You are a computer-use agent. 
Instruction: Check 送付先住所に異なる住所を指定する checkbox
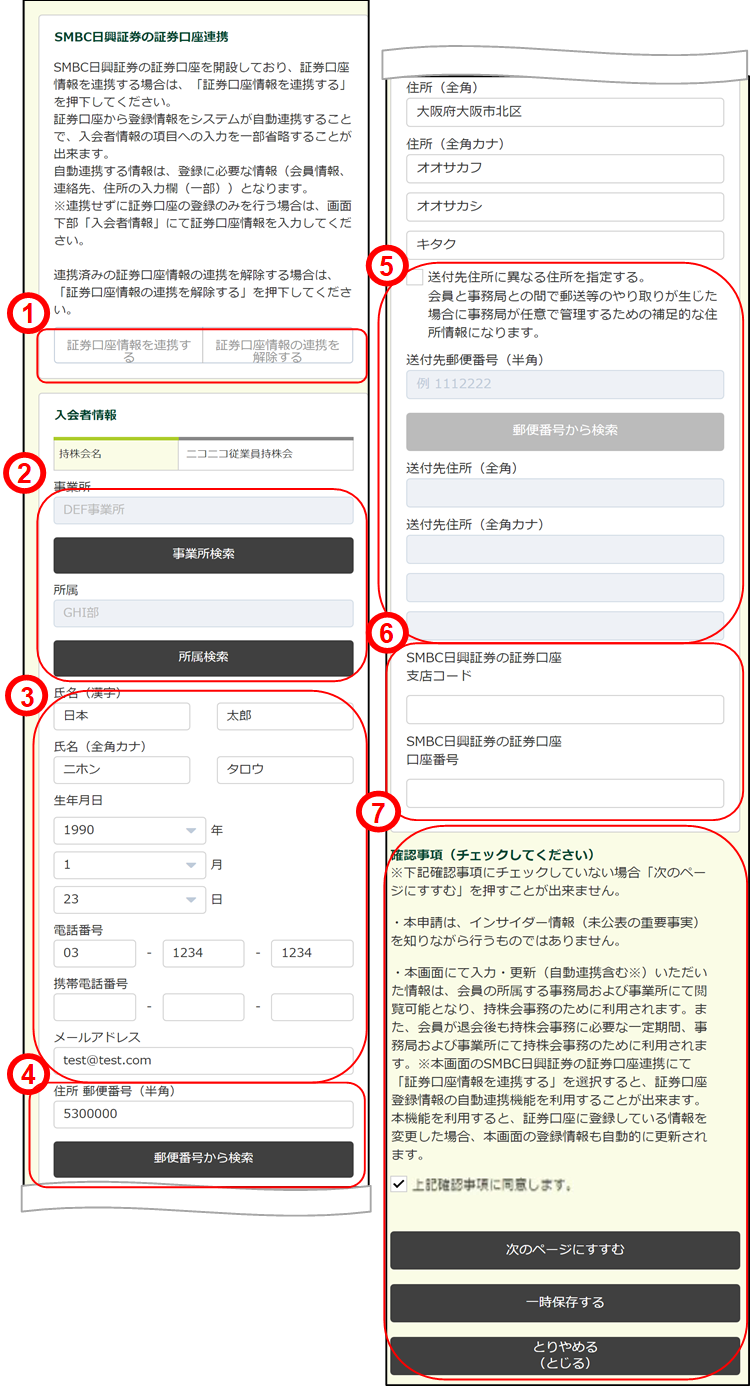tap(415, 278)
